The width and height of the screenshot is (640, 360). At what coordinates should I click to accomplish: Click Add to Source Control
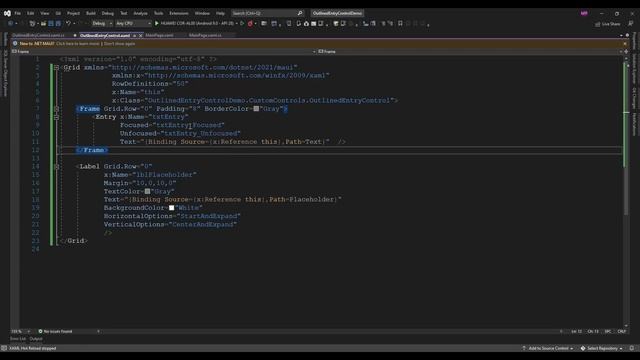click(548, 349)
